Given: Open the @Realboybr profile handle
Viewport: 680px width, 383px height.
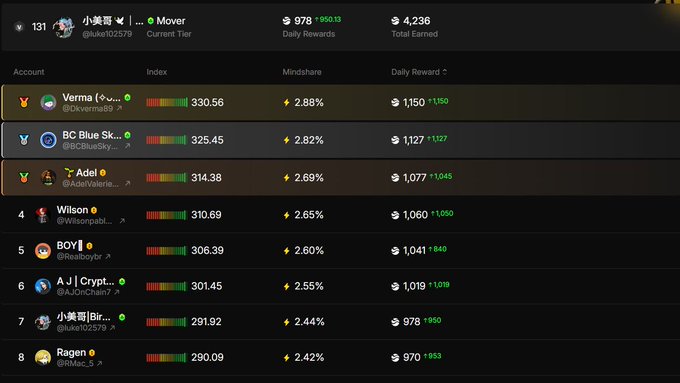Looking at the screenshot, I should point(79,257).
